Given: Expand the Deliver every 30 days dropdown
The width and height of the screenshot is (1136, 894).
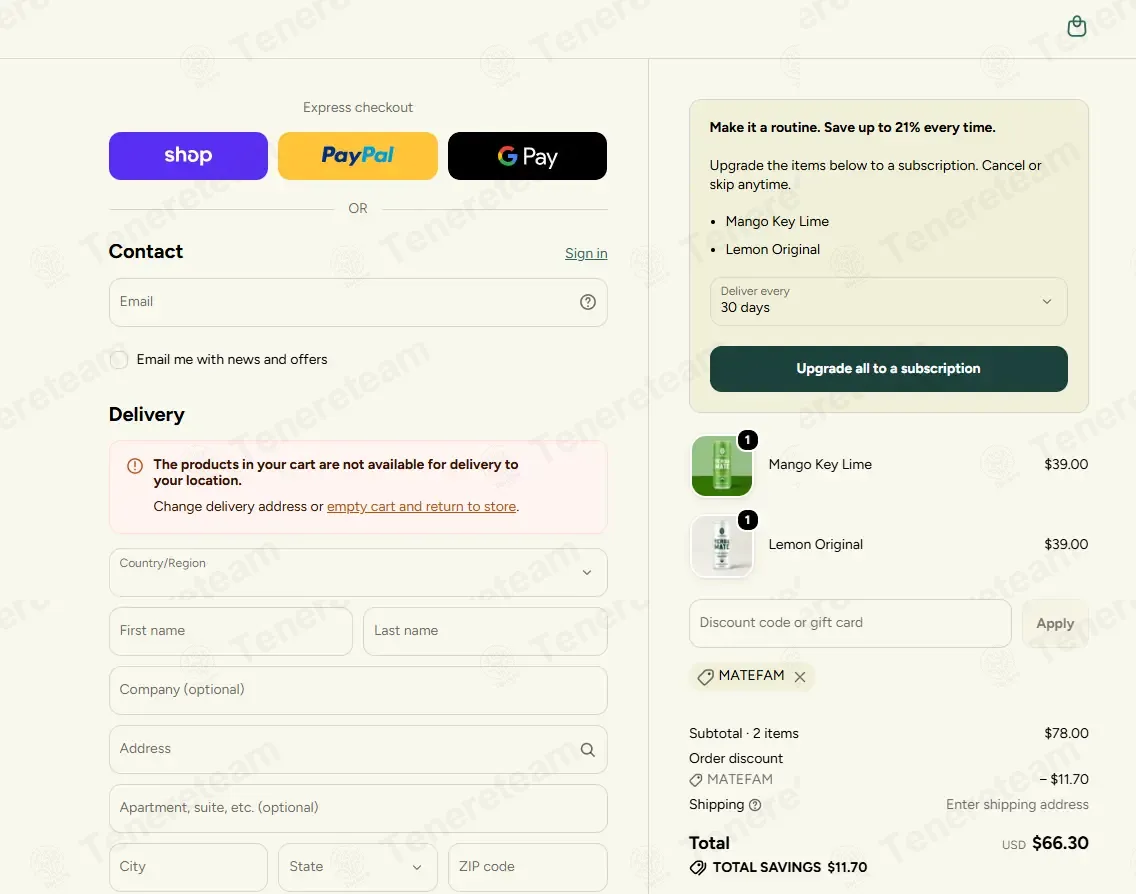Looking at the screenshot, I should point(888,301).
